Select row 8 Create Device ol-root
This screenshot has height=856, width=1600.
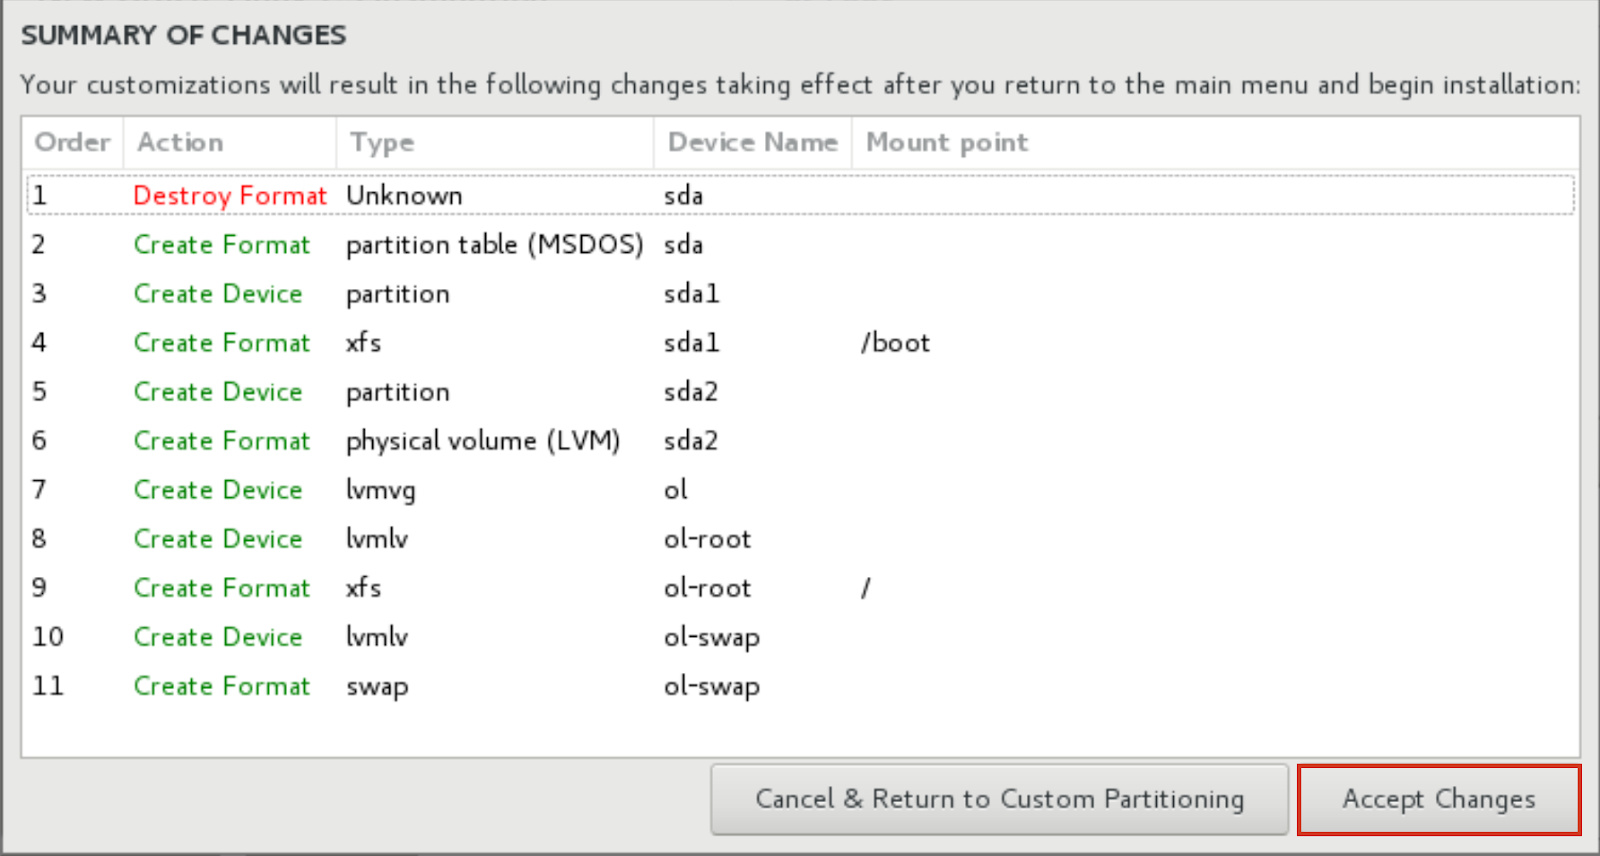coord(801,538)
